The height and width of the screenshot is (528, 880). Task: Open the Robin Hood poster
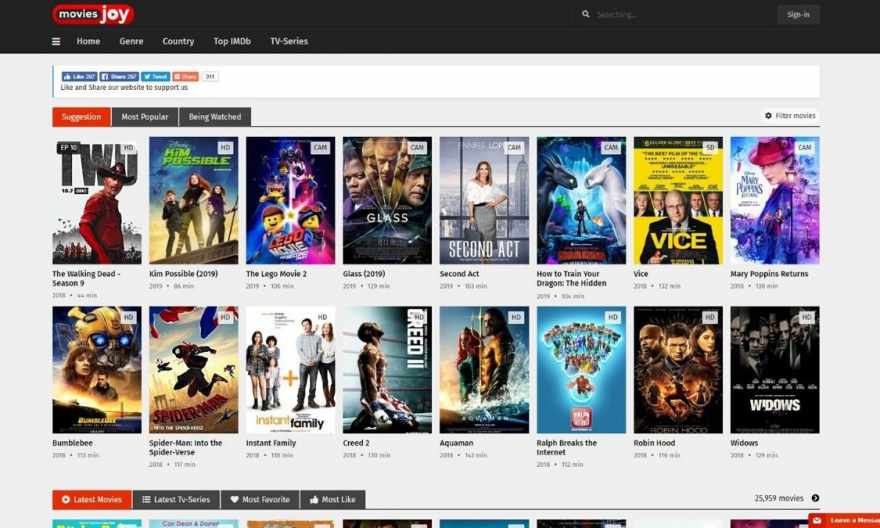tap(678, 370)
